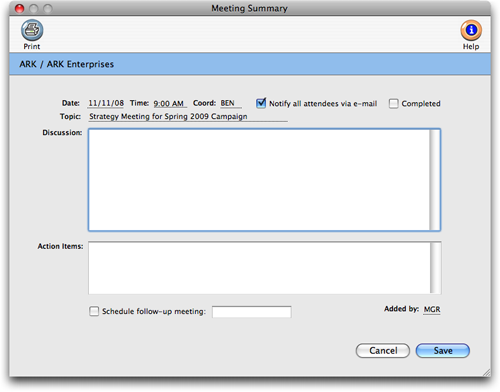Save the meeting summary
Image resolution: width=500 pixels, height=392 pixels.
[443, 351]
